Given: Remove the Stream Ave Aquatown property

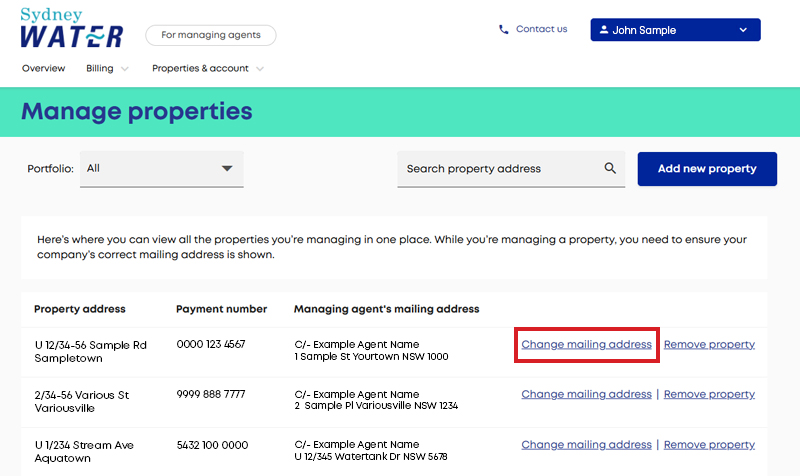Looking at the screenshot, I should (709, 445).
